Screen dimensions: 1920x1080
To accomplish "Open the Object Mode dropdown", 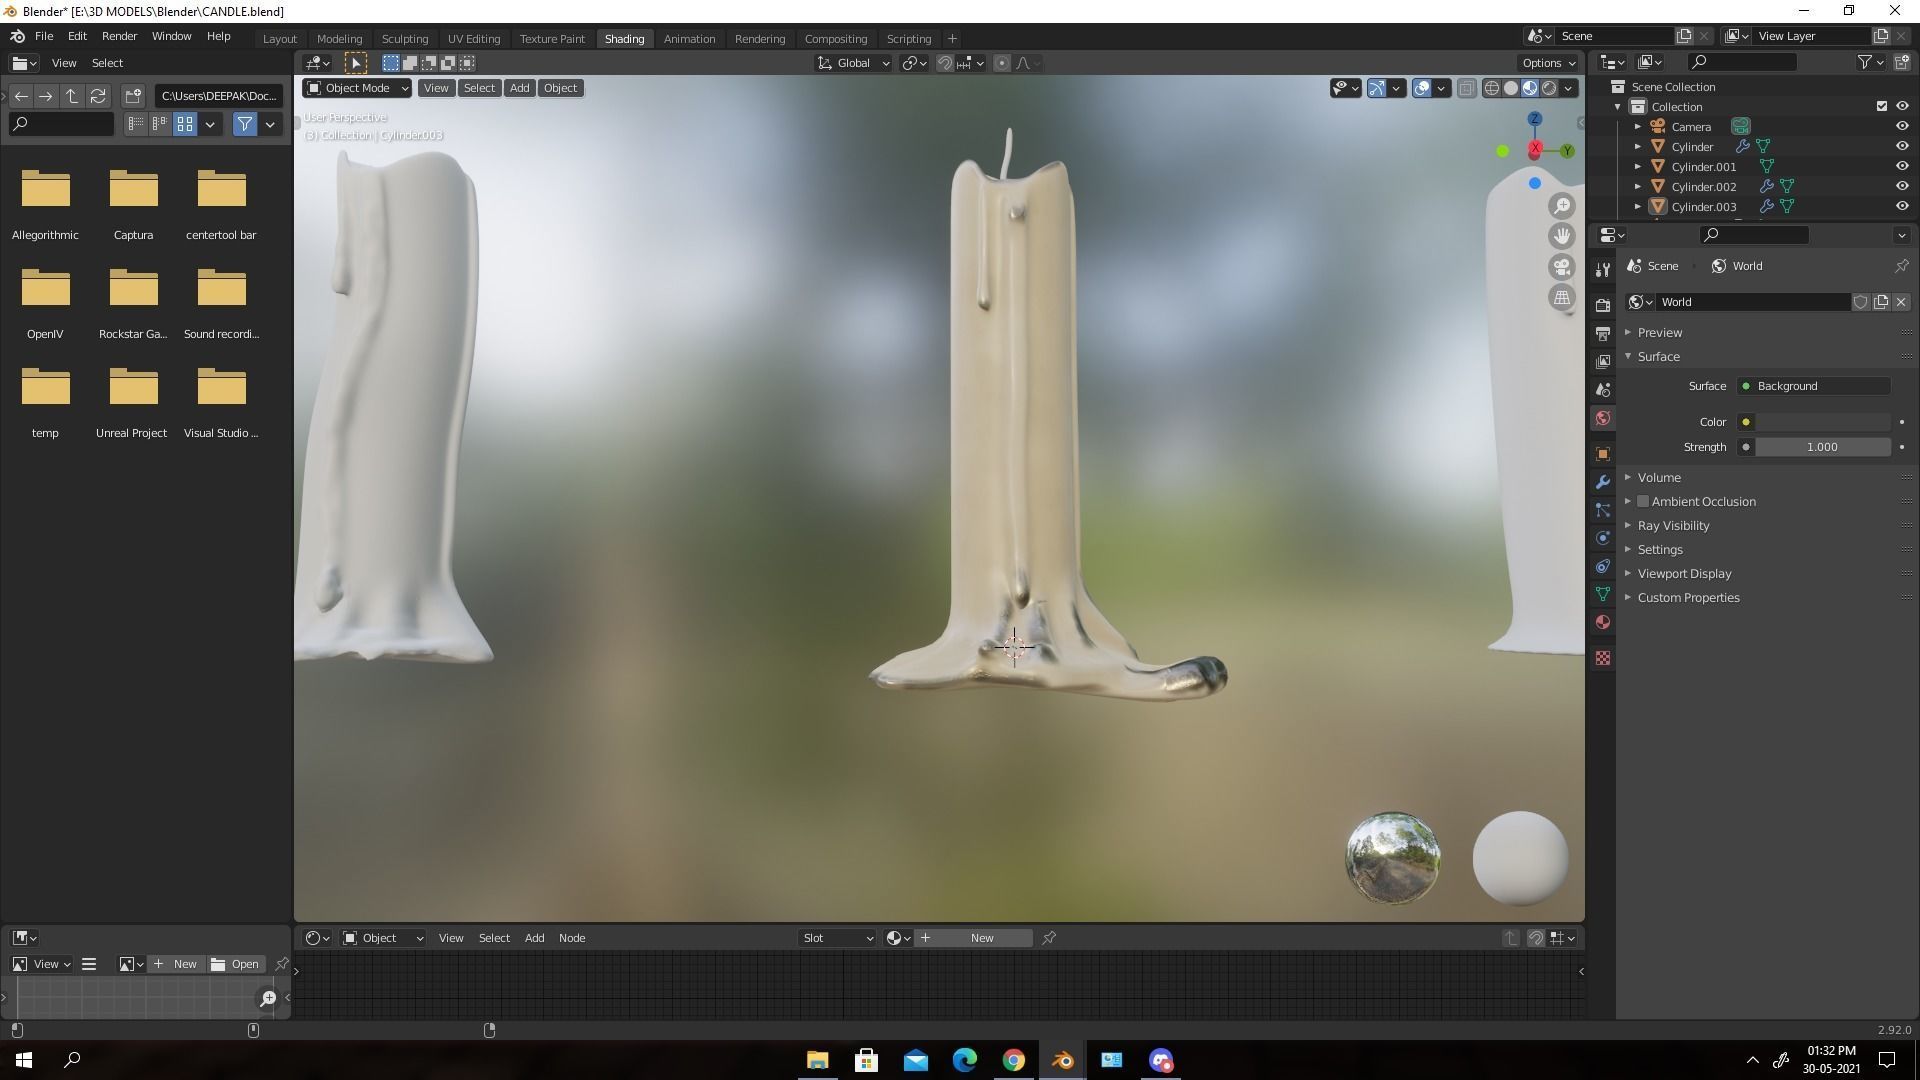I will click(357, 88).
